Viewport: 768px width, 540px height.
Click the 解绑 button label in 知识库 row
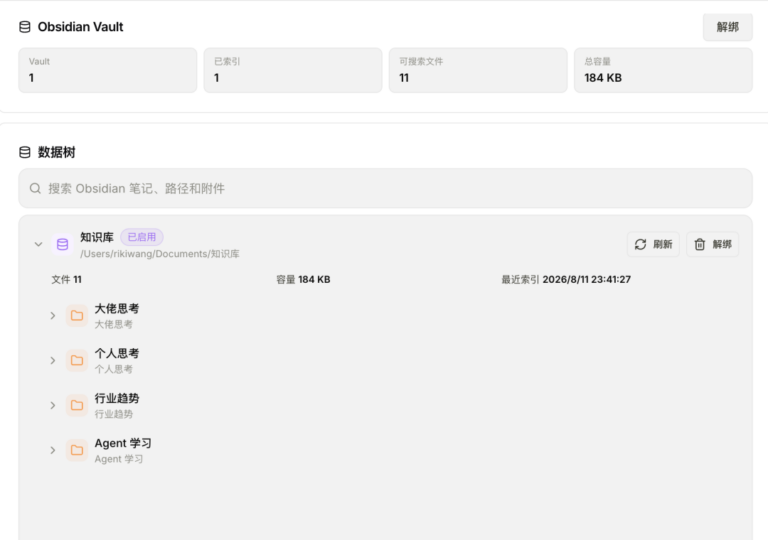[x=722, y=244]
